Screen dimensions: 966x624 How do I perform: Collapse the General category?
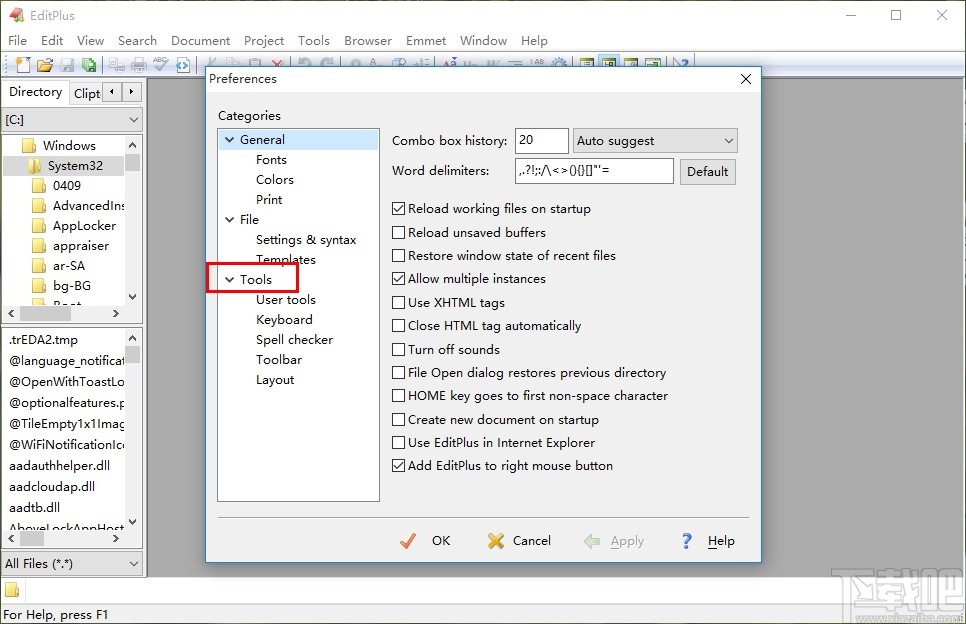pyautogui.click(x=229, y=140)
